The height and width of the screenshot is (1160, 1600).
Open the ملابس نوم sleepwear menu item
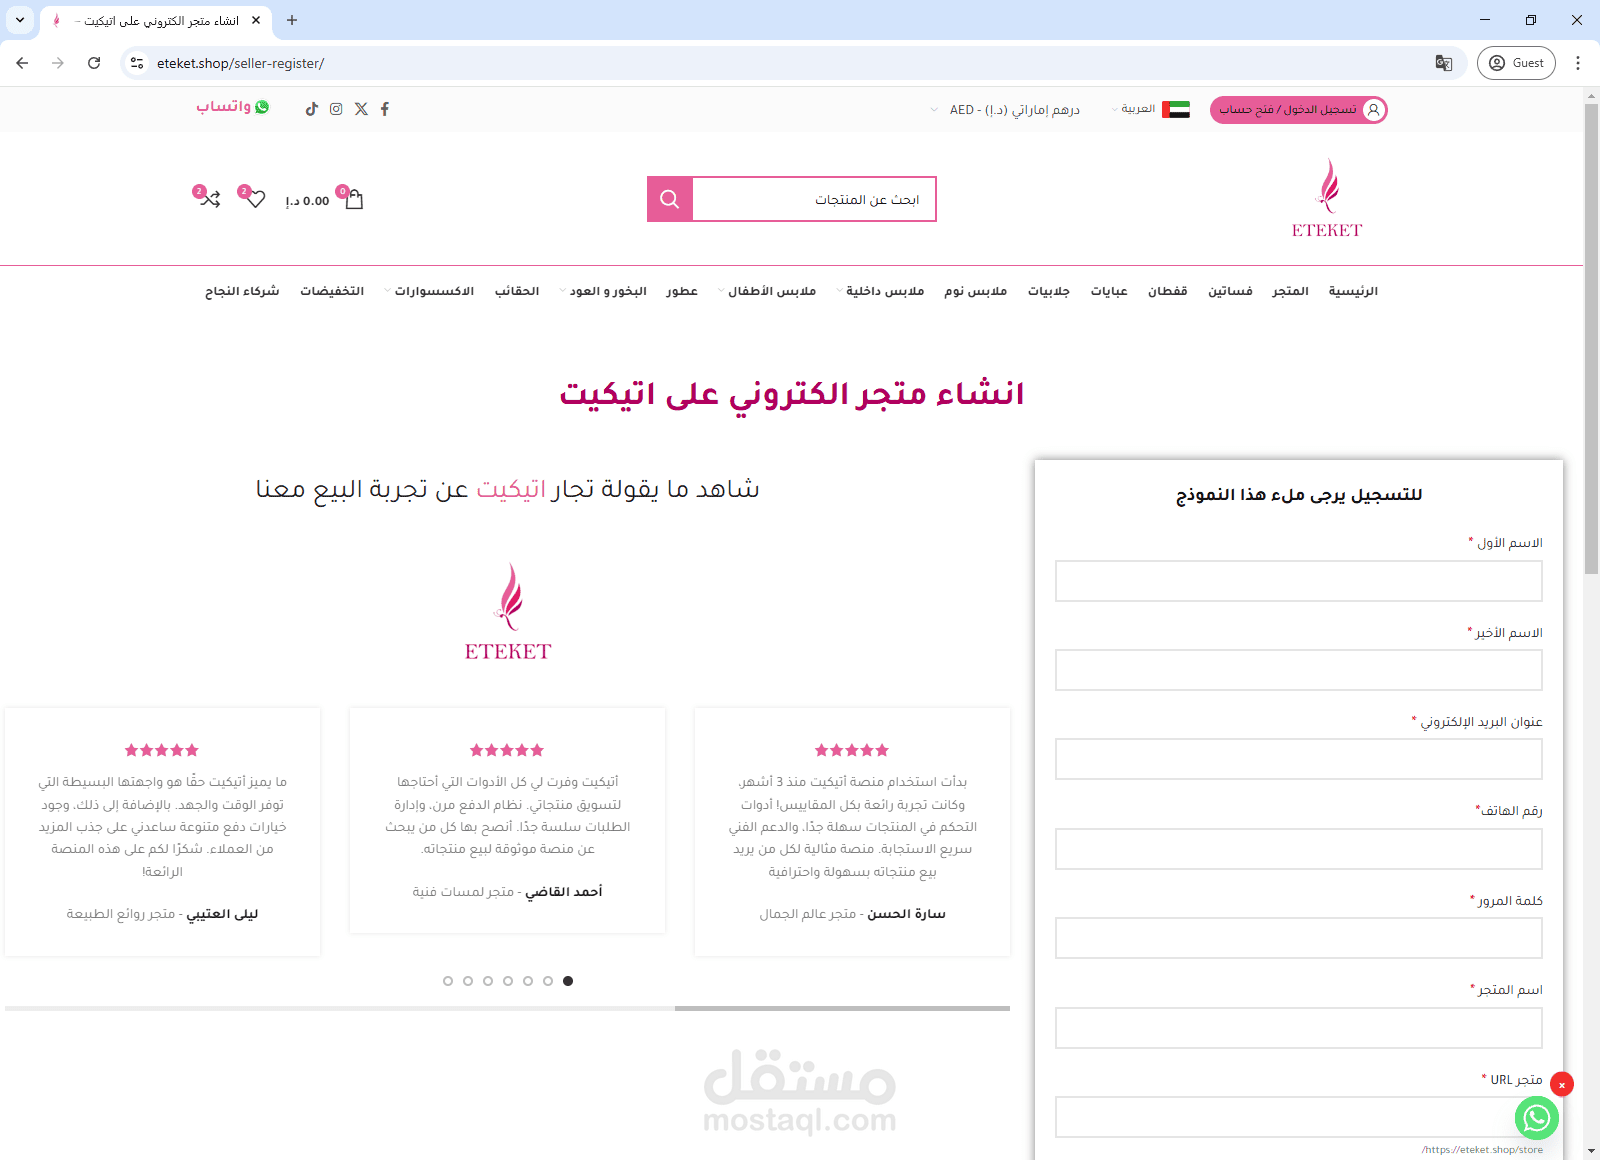975,291
